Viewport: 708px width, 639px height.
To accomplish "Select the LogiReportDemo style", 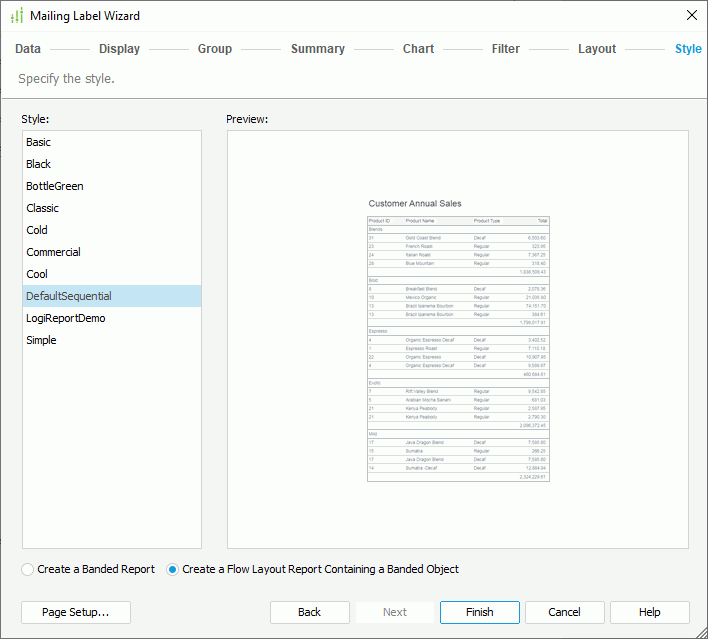I will pos(66,318).
